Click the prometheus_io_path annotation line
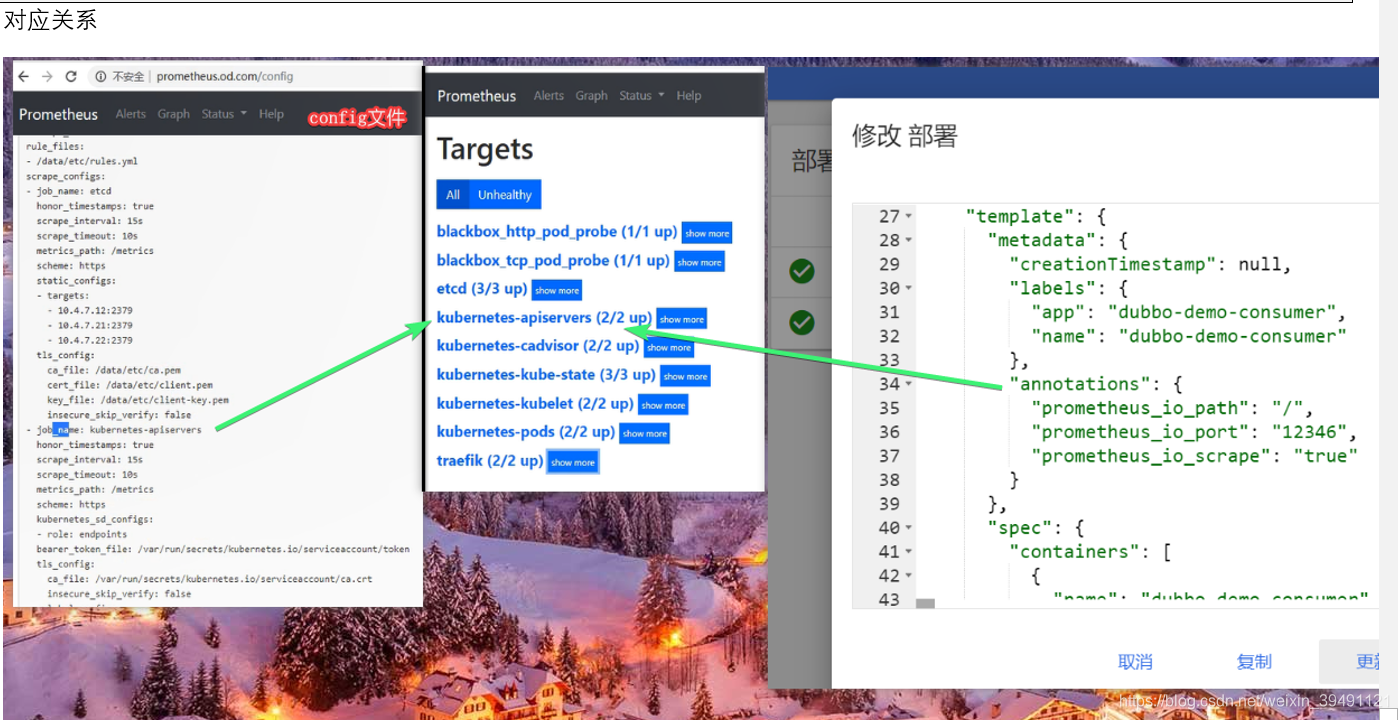1399x720 pixels. tap(1171, 408)
